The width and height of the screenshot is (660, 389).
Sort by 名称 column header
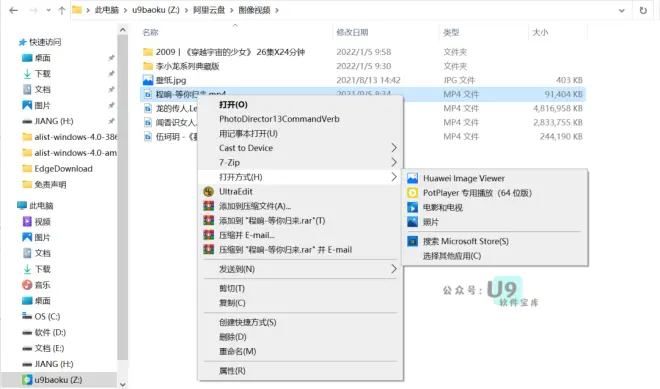pyautogui.click(x=150, y=32)
